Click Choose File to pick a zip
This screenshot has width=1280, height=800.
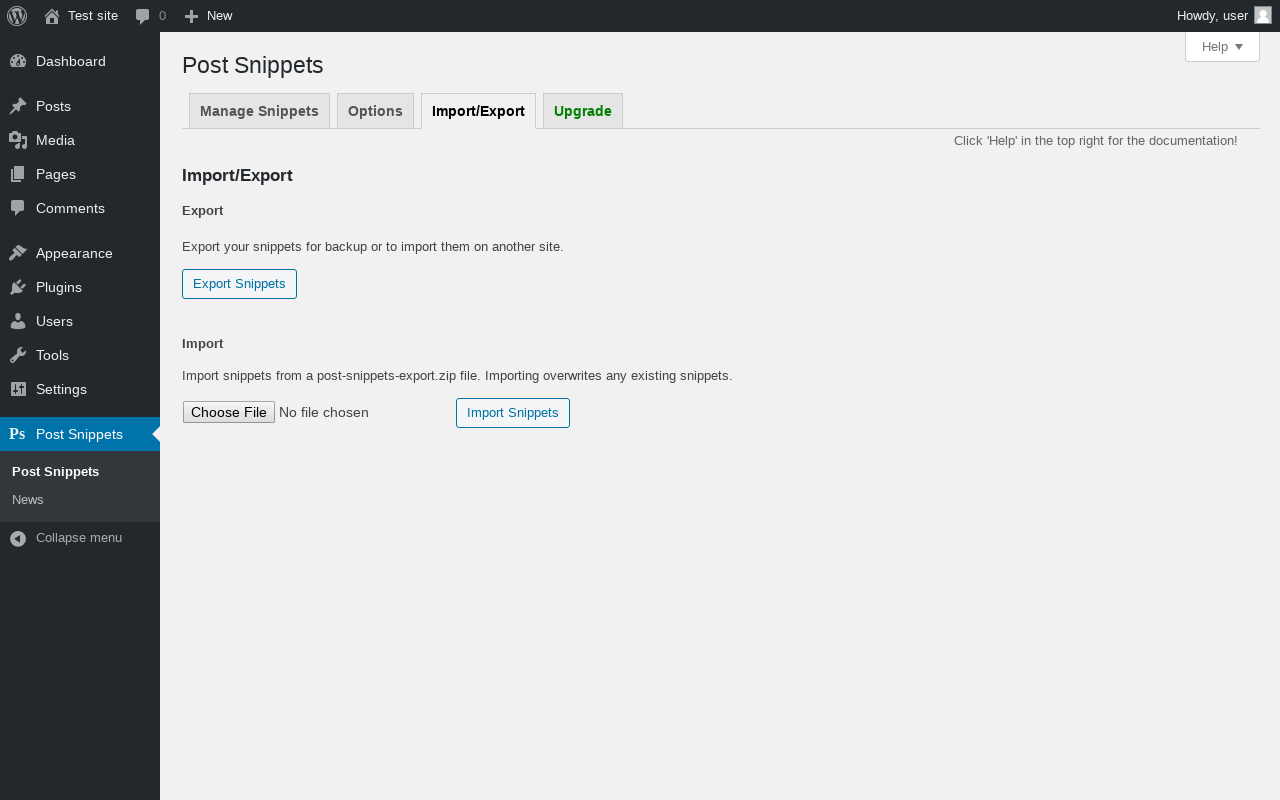[229, 412]
